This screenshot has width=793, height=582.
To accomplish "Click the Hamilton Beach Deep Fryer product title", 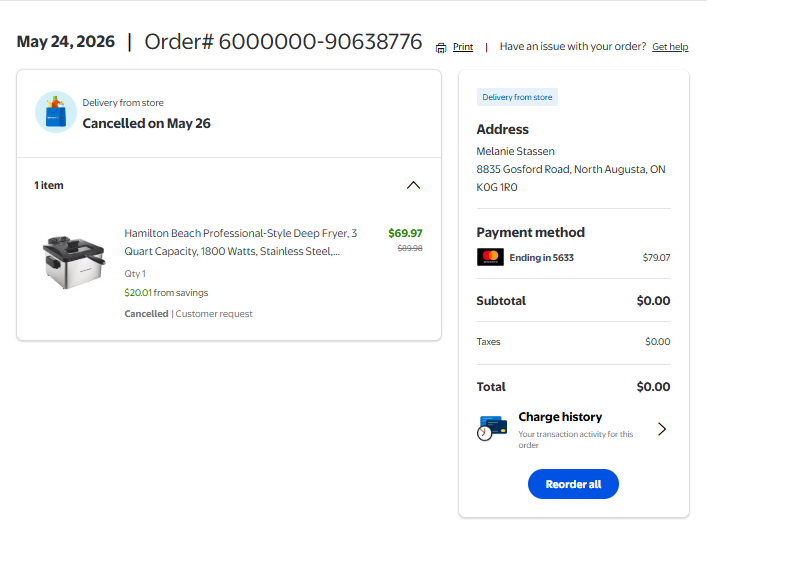I will click(241, 242).
